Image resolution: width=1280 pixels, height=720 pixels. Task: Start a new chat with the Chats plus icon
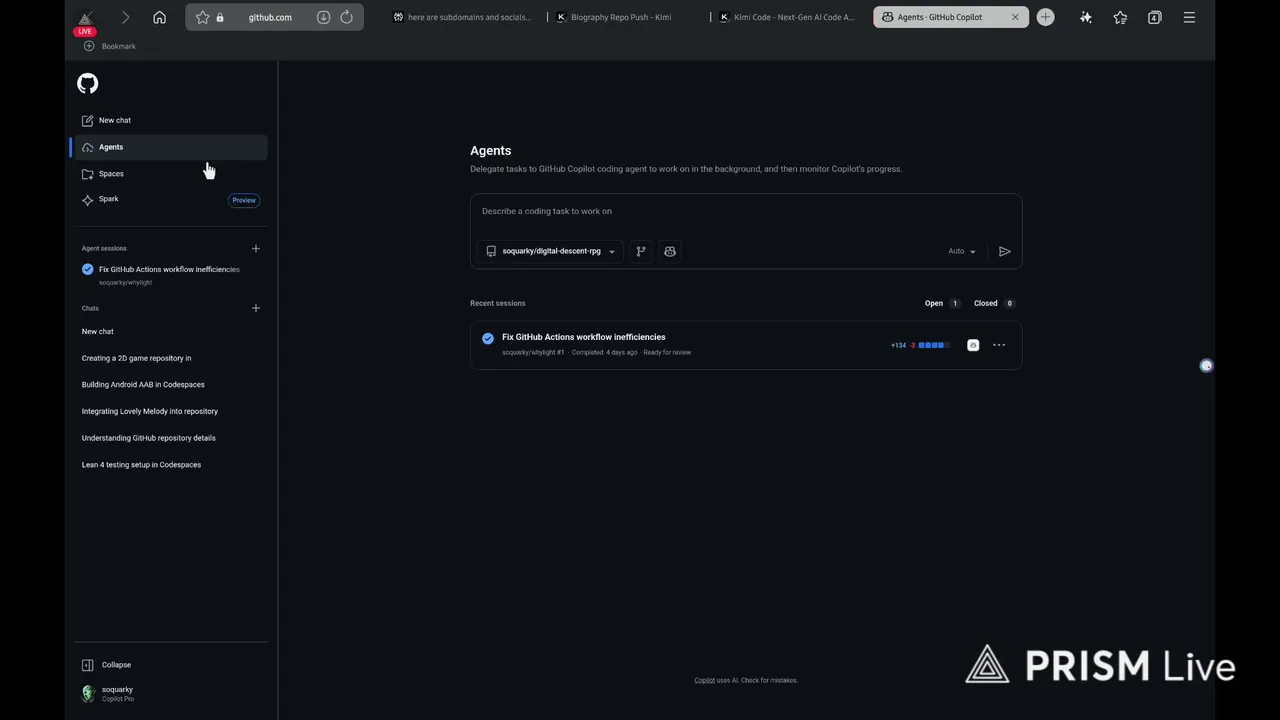coord(256,308)
